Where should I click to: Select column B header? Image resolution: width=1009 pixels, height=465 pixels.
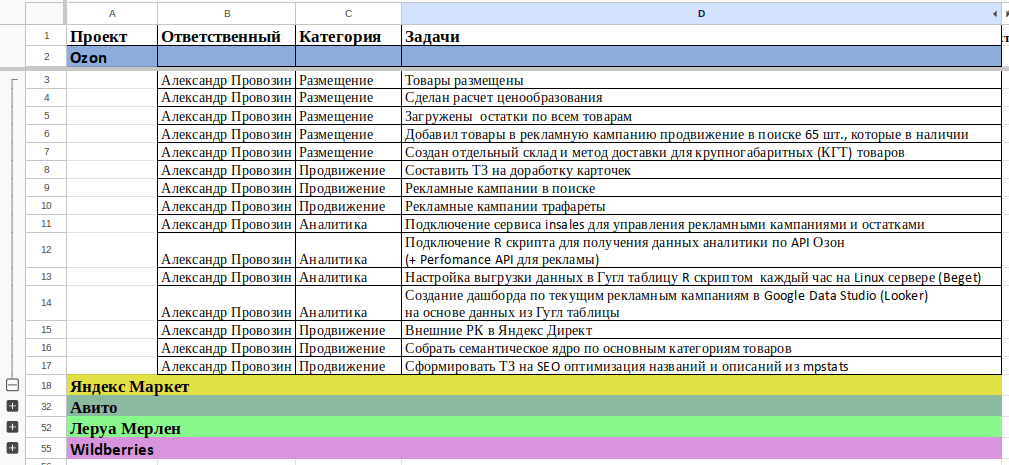pos(227,13)
